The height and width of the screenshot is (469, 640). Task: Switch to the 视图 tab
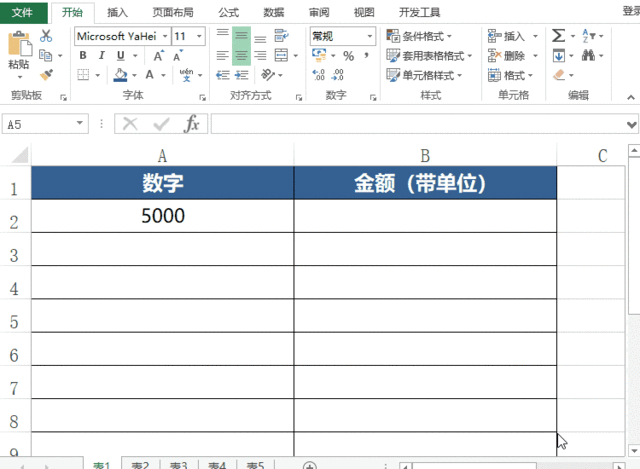click(364, 13)
